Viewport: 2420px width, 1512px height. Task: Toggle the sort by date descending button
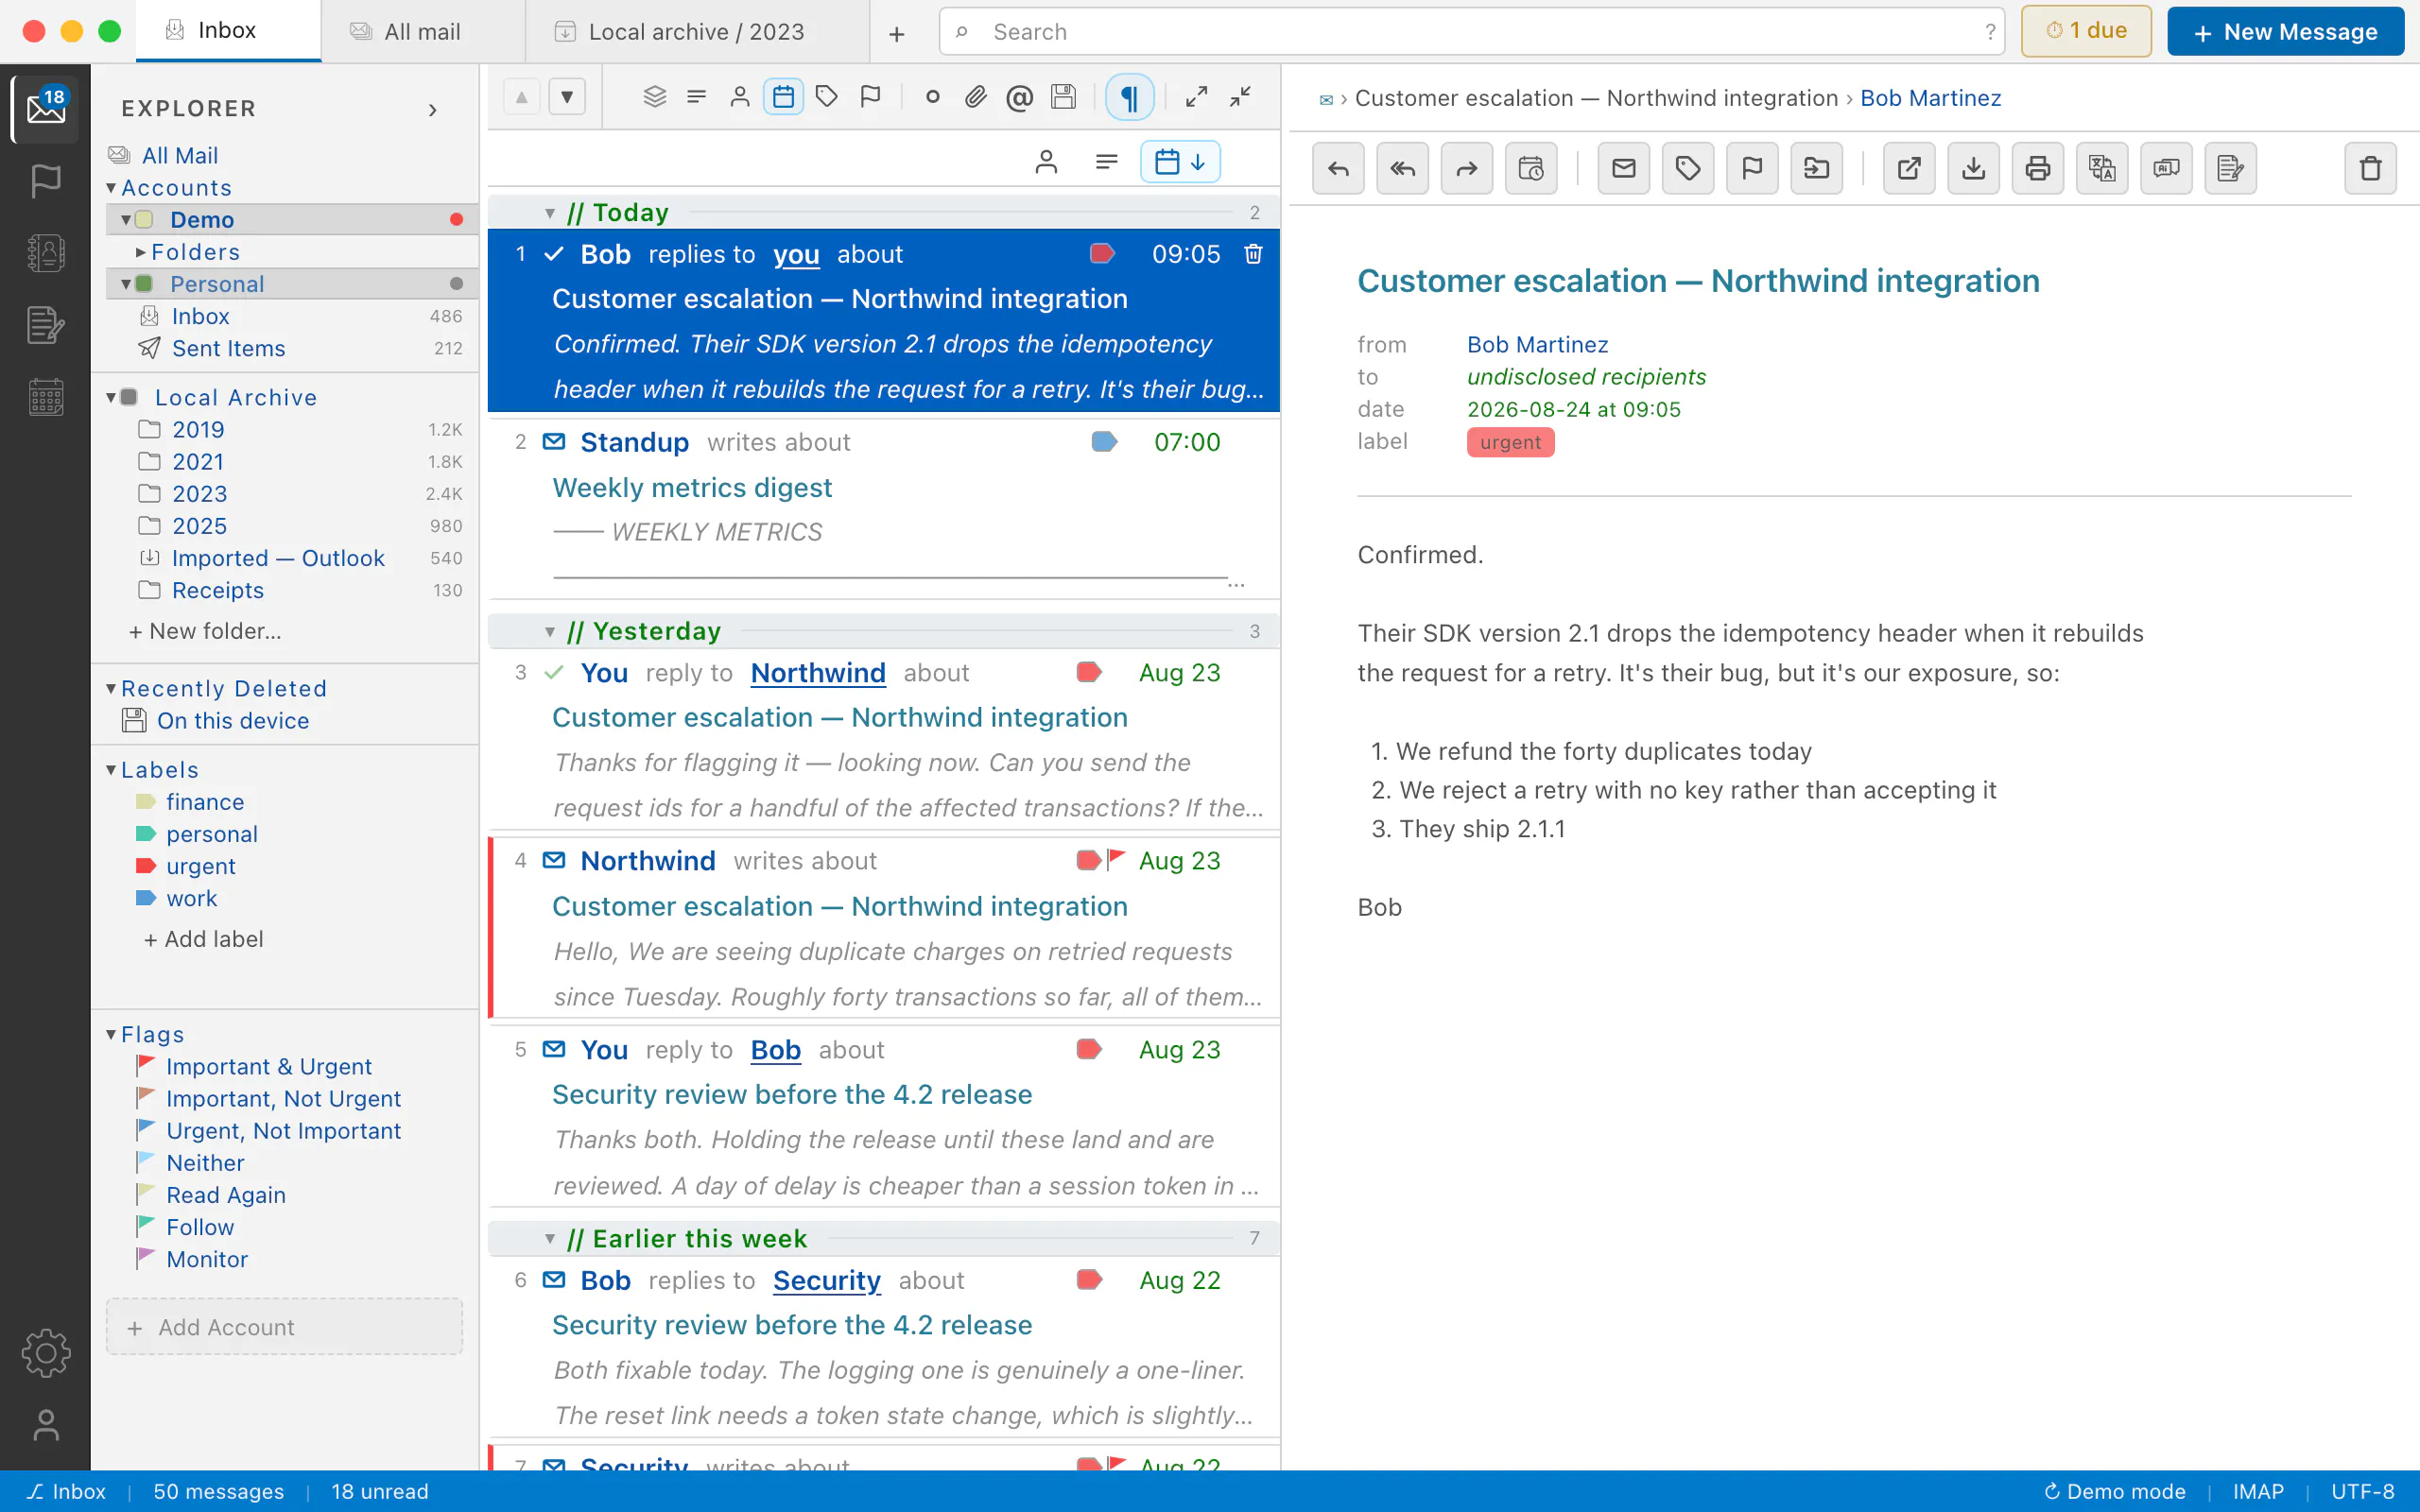(1180, 162)
